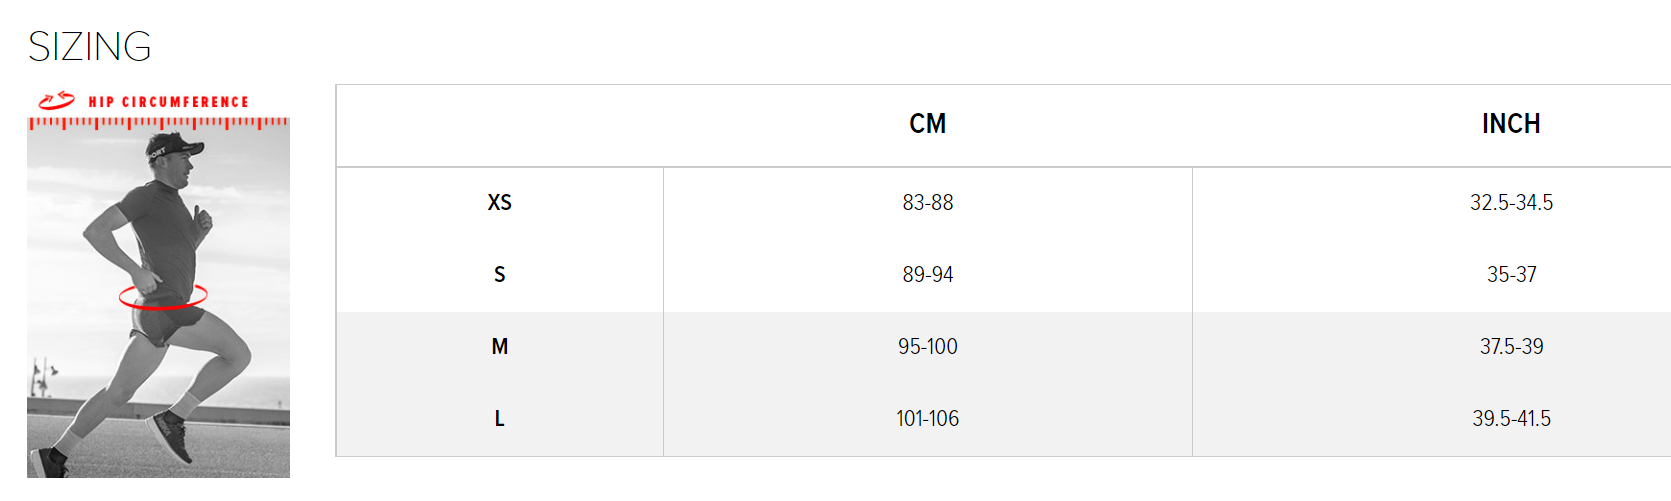Select the XS size row label
1671x501 pixels.
[x=499, y=203]
